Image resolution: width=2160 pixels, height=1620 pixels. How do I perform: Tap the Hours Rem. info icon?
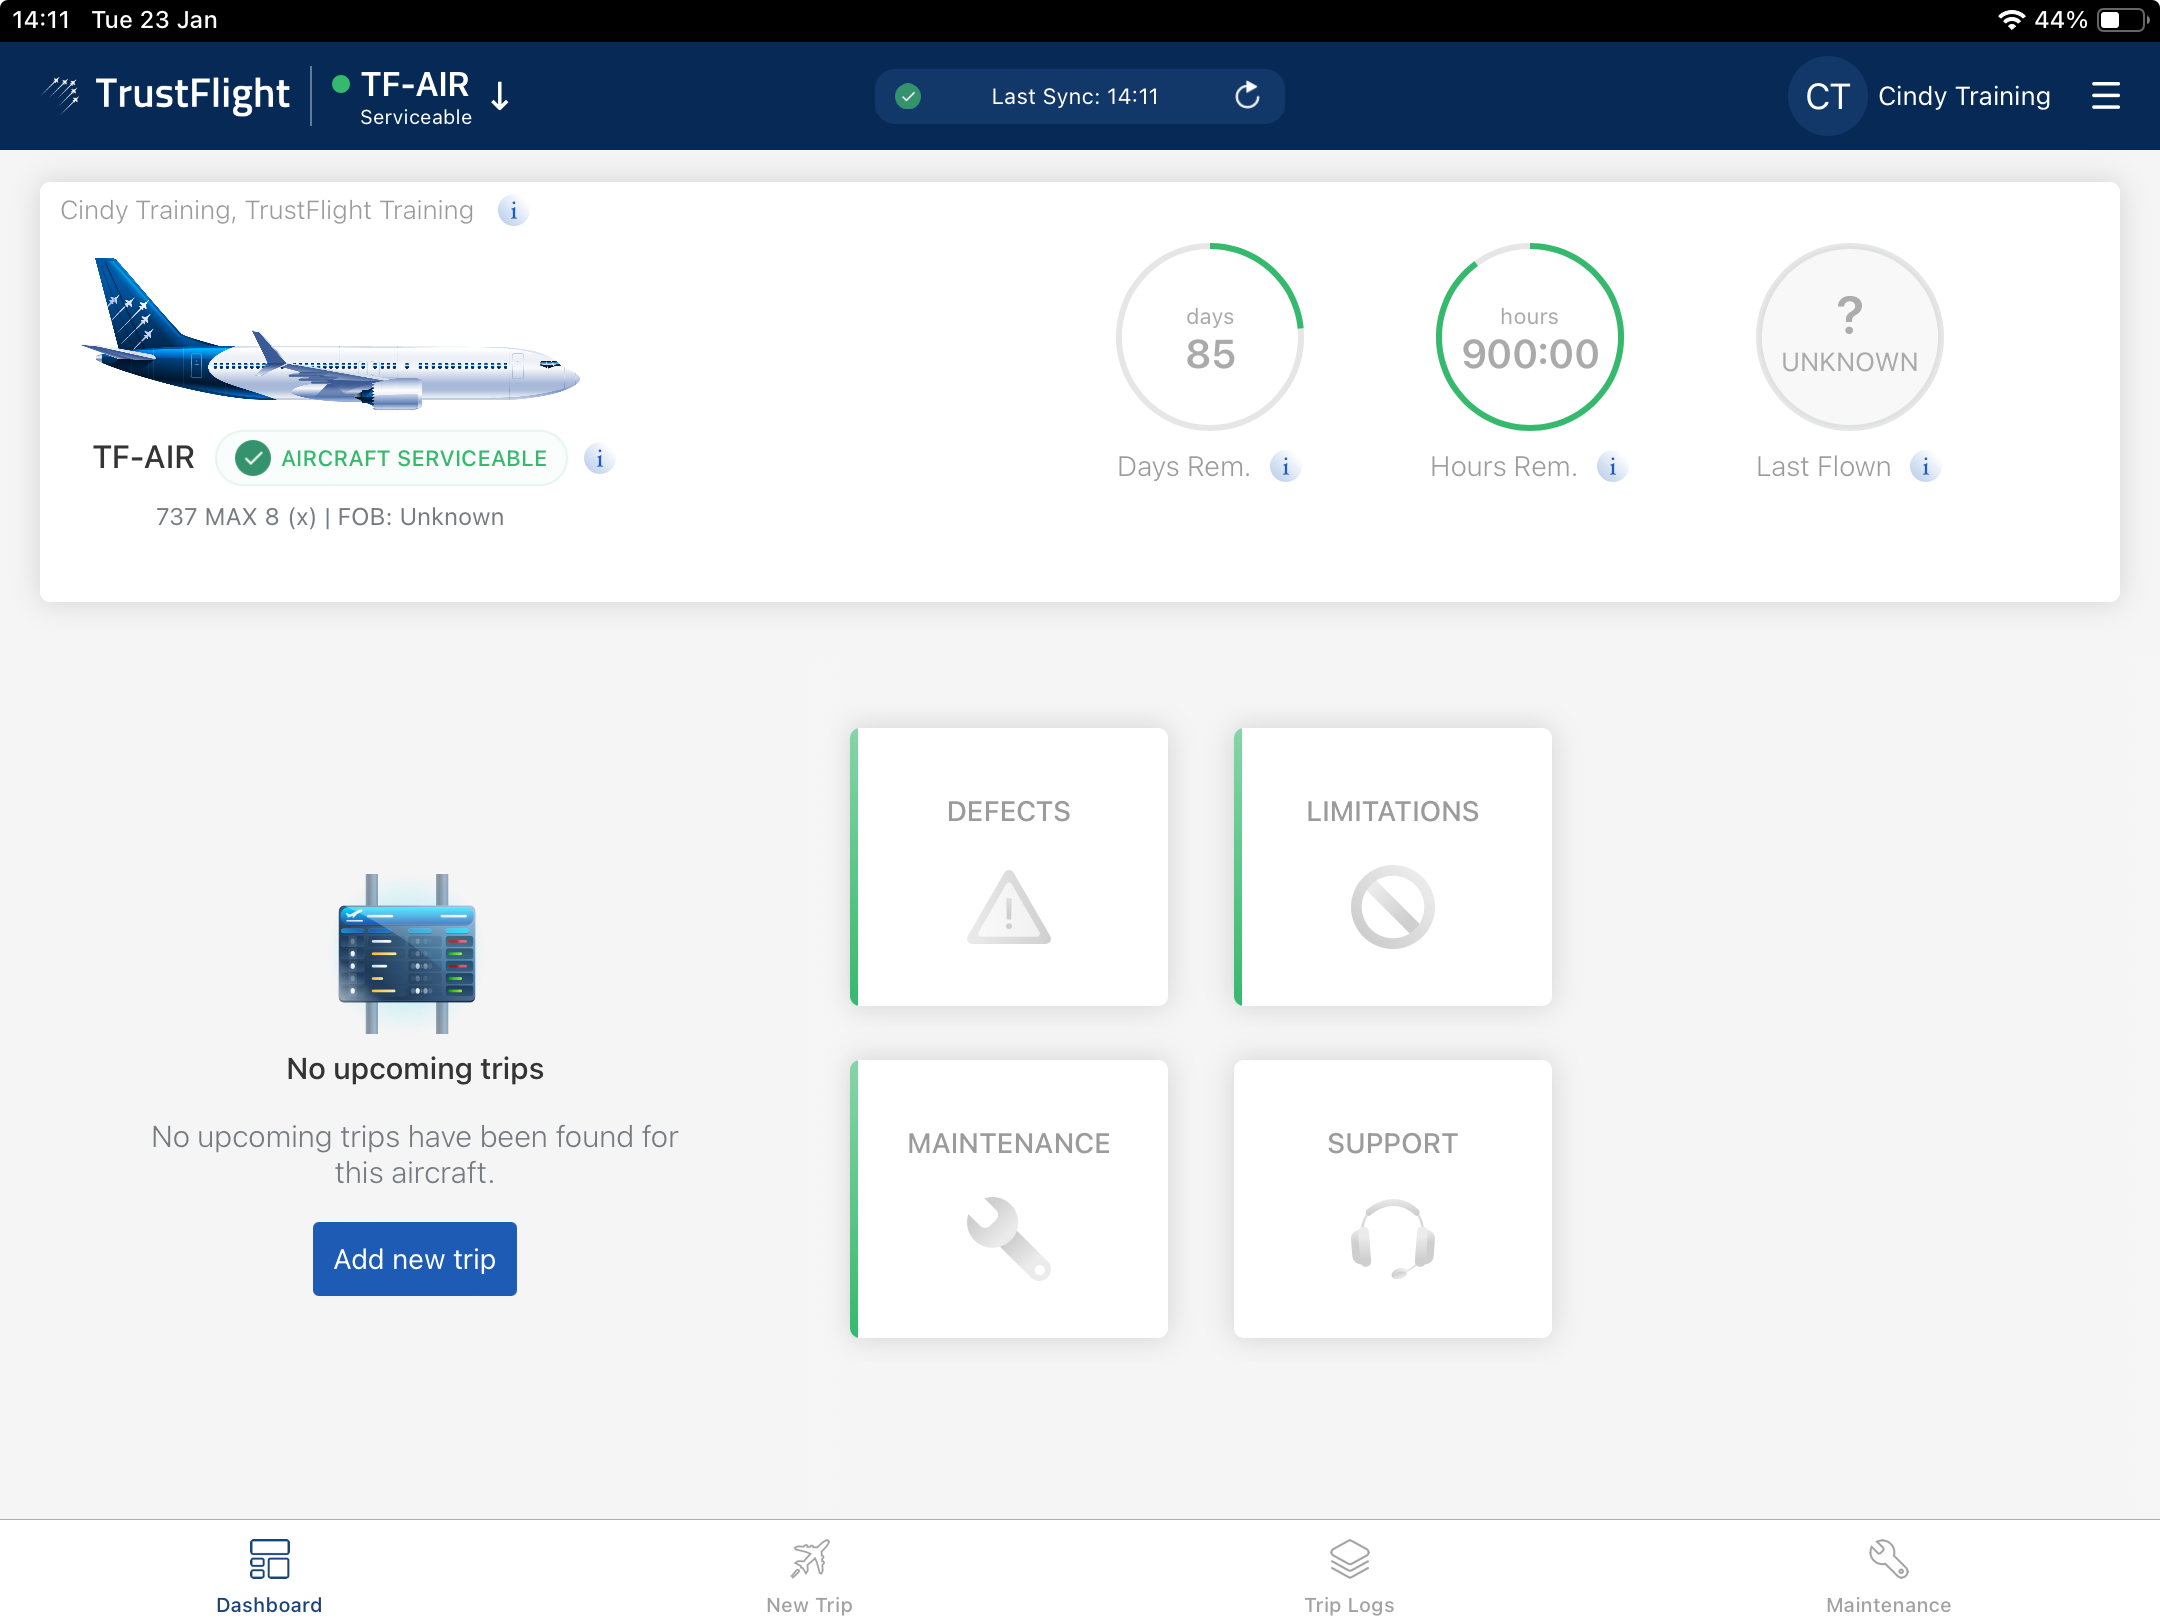click(x=1612, y=467)
